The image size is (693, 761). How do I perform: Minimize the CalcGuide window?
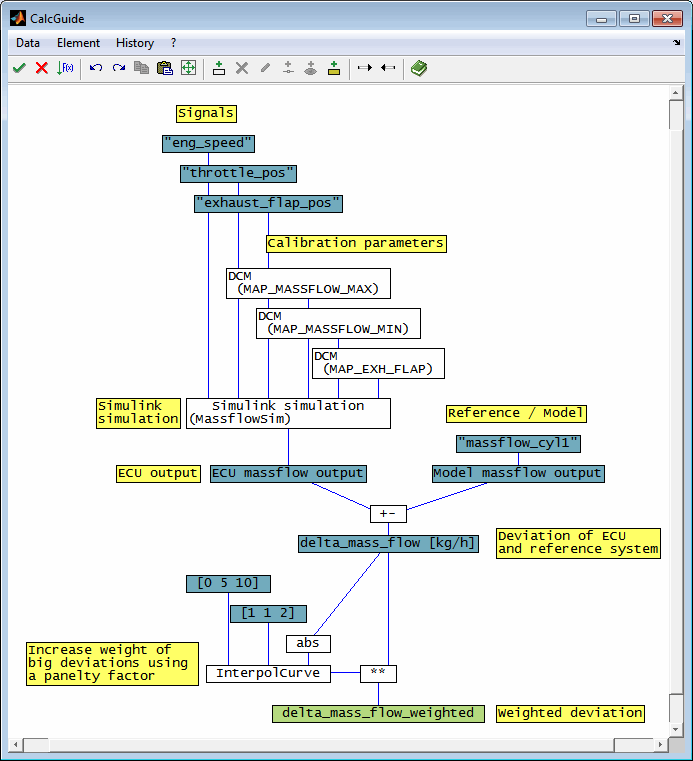click(601, 19)
